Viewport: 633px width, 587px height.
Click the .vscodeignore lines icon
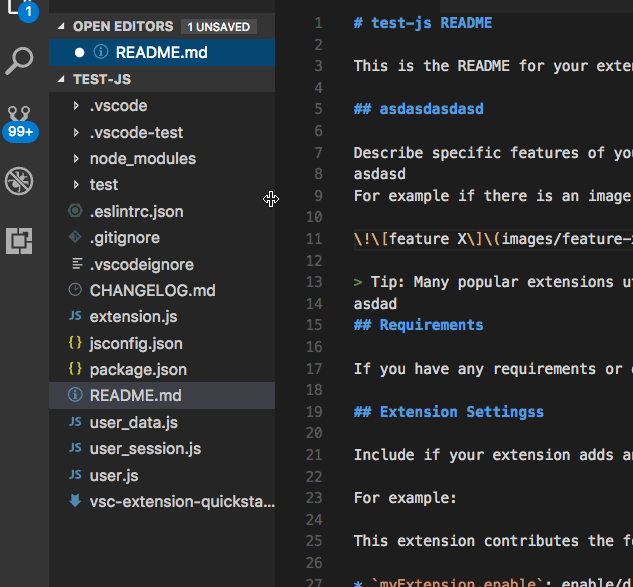pos(77,264)
